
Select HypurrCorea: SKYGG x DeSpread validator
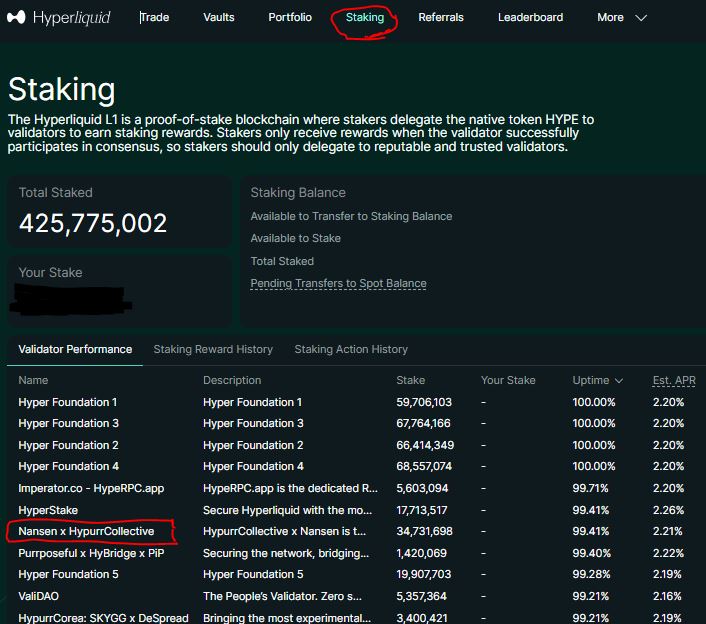tap(104, 618)
